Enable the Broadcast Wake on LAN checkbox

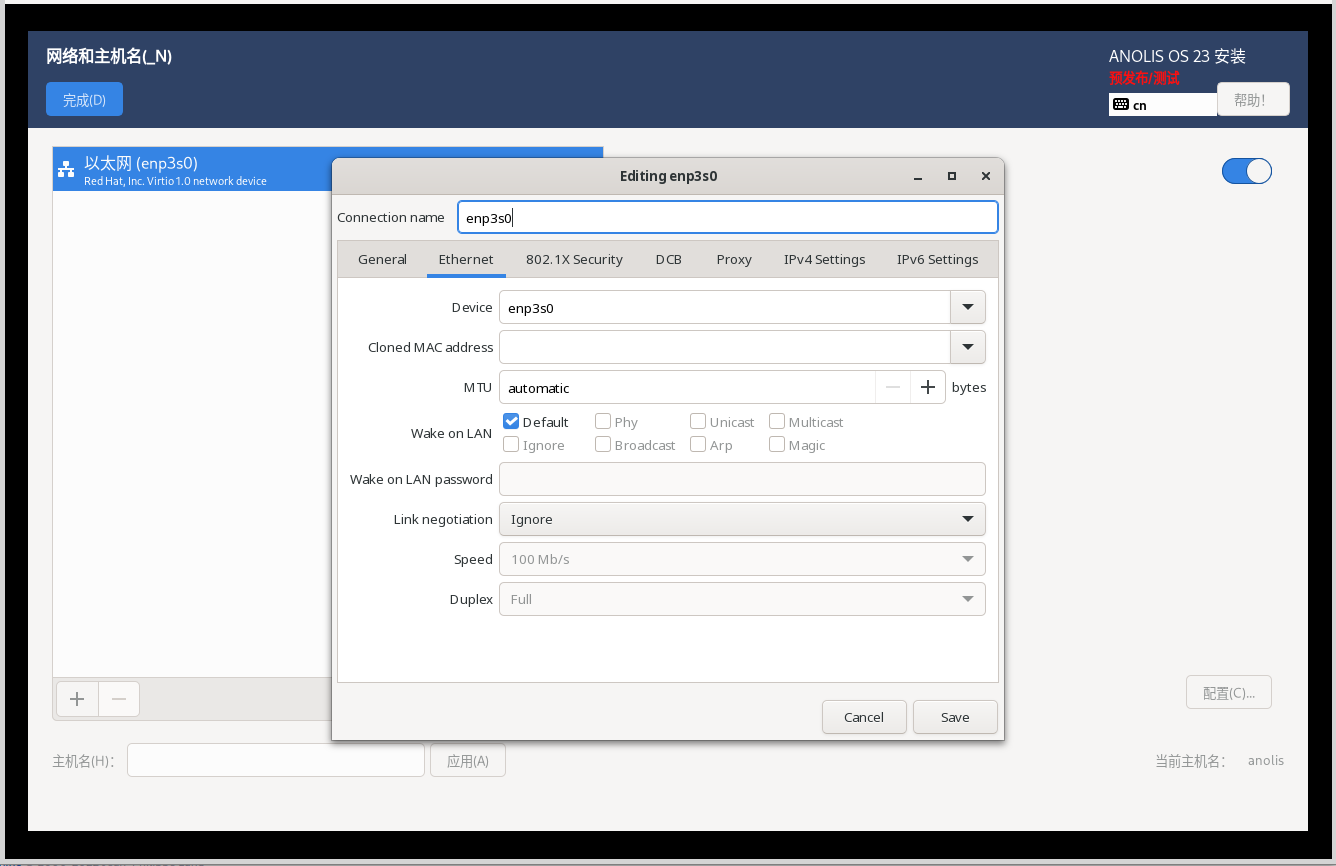click(x=603, y=445)
